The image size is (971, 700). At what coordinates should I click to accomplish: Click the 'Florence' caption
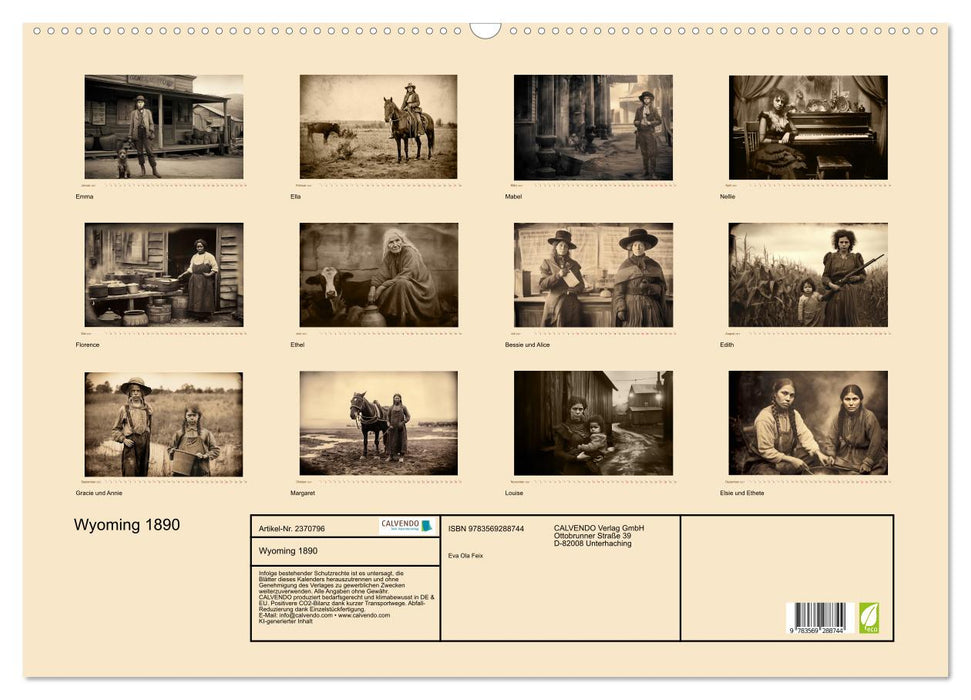87,344
